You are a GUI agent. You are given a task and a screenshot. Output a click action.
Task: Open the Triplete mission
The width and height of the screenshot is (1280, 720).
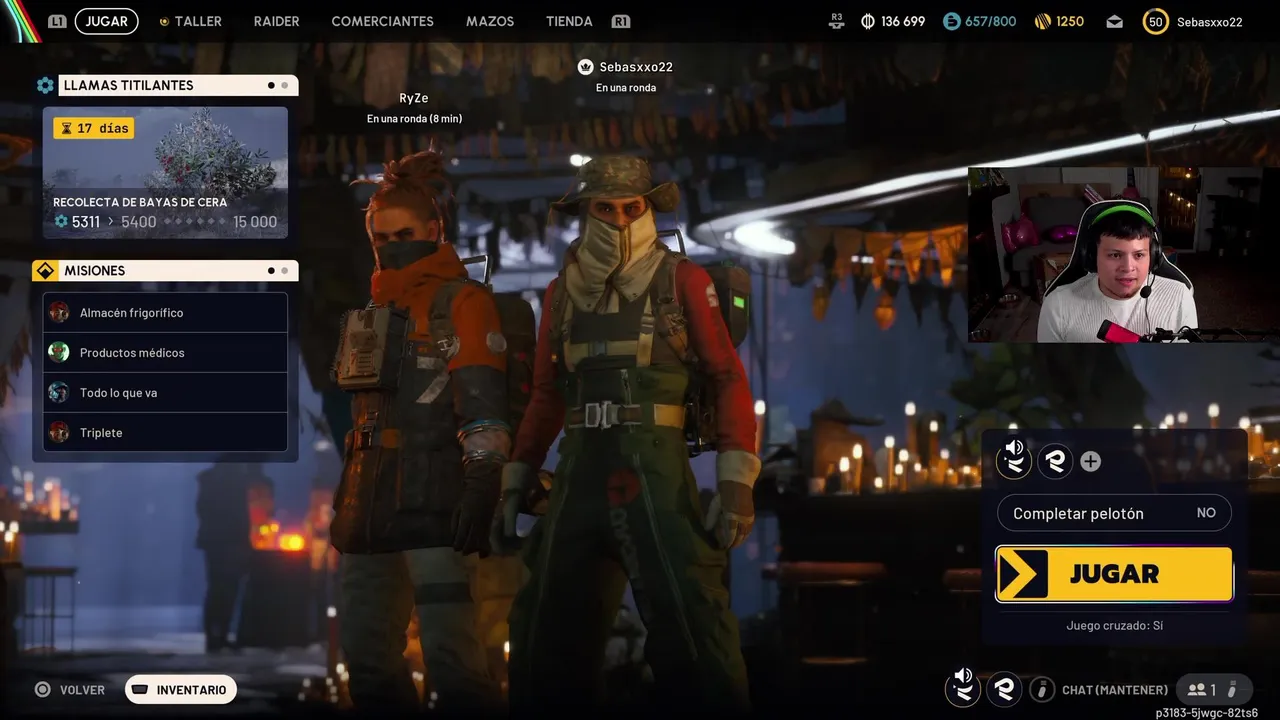click(165, 432)
